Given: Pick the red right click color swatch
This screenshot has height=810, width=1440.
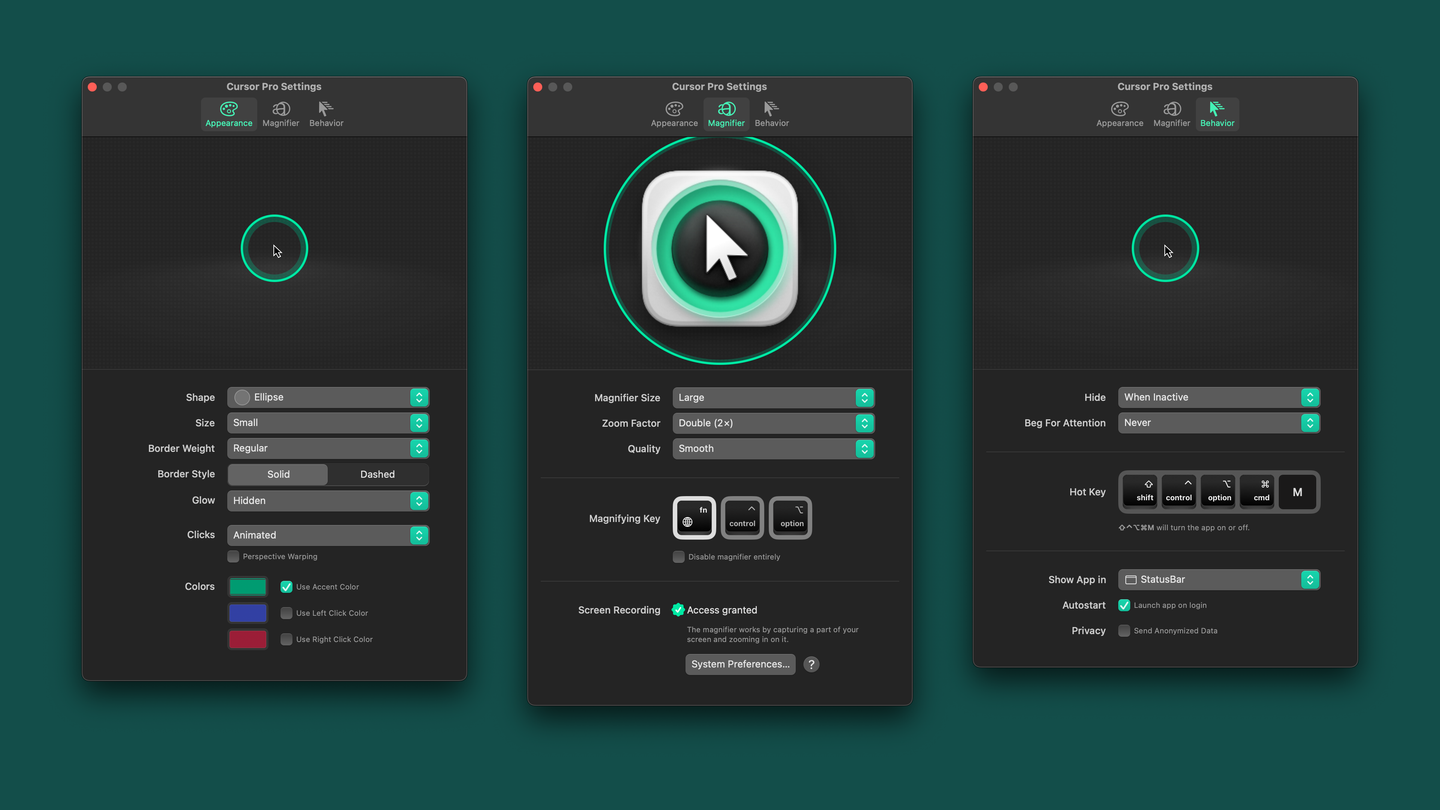Looking at the screenshot, I should 247,639.
